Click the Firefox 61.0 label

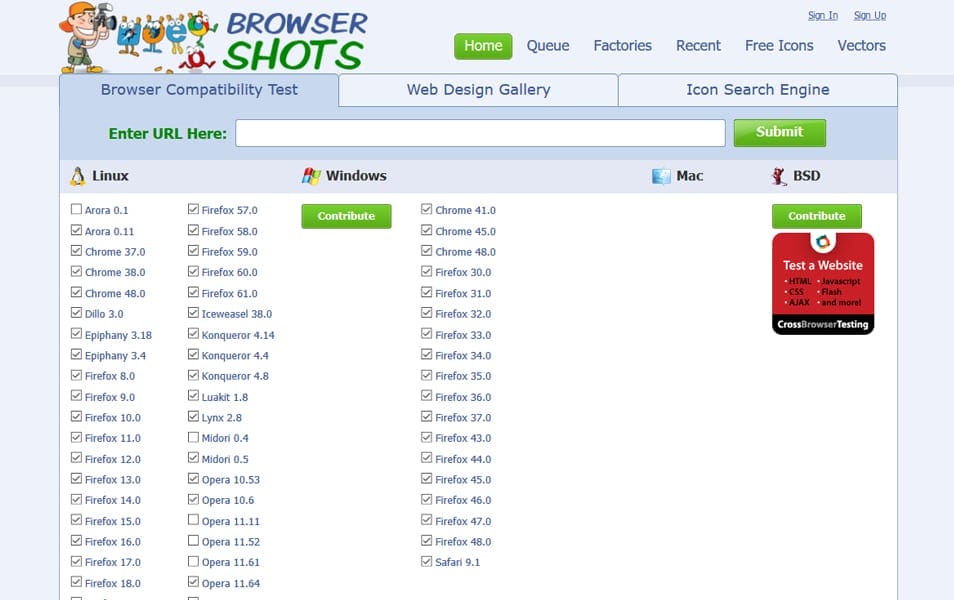tap(229, 293)
